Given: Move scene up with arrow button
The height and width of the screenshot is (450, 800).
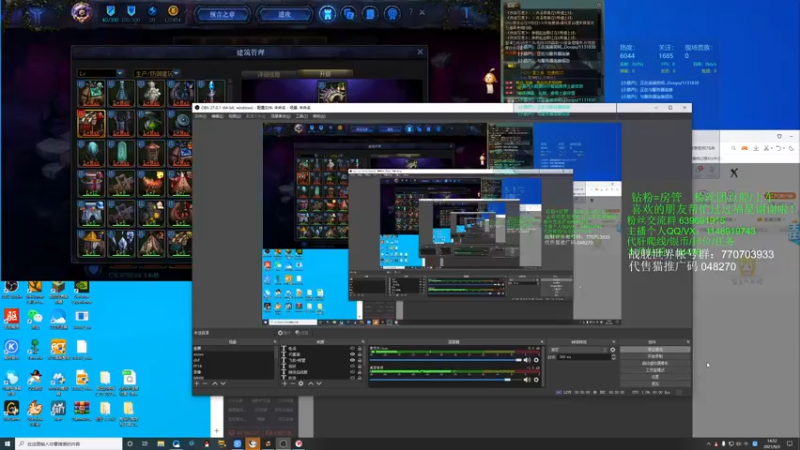Looking at the screenshot, I should click(215, 384).
